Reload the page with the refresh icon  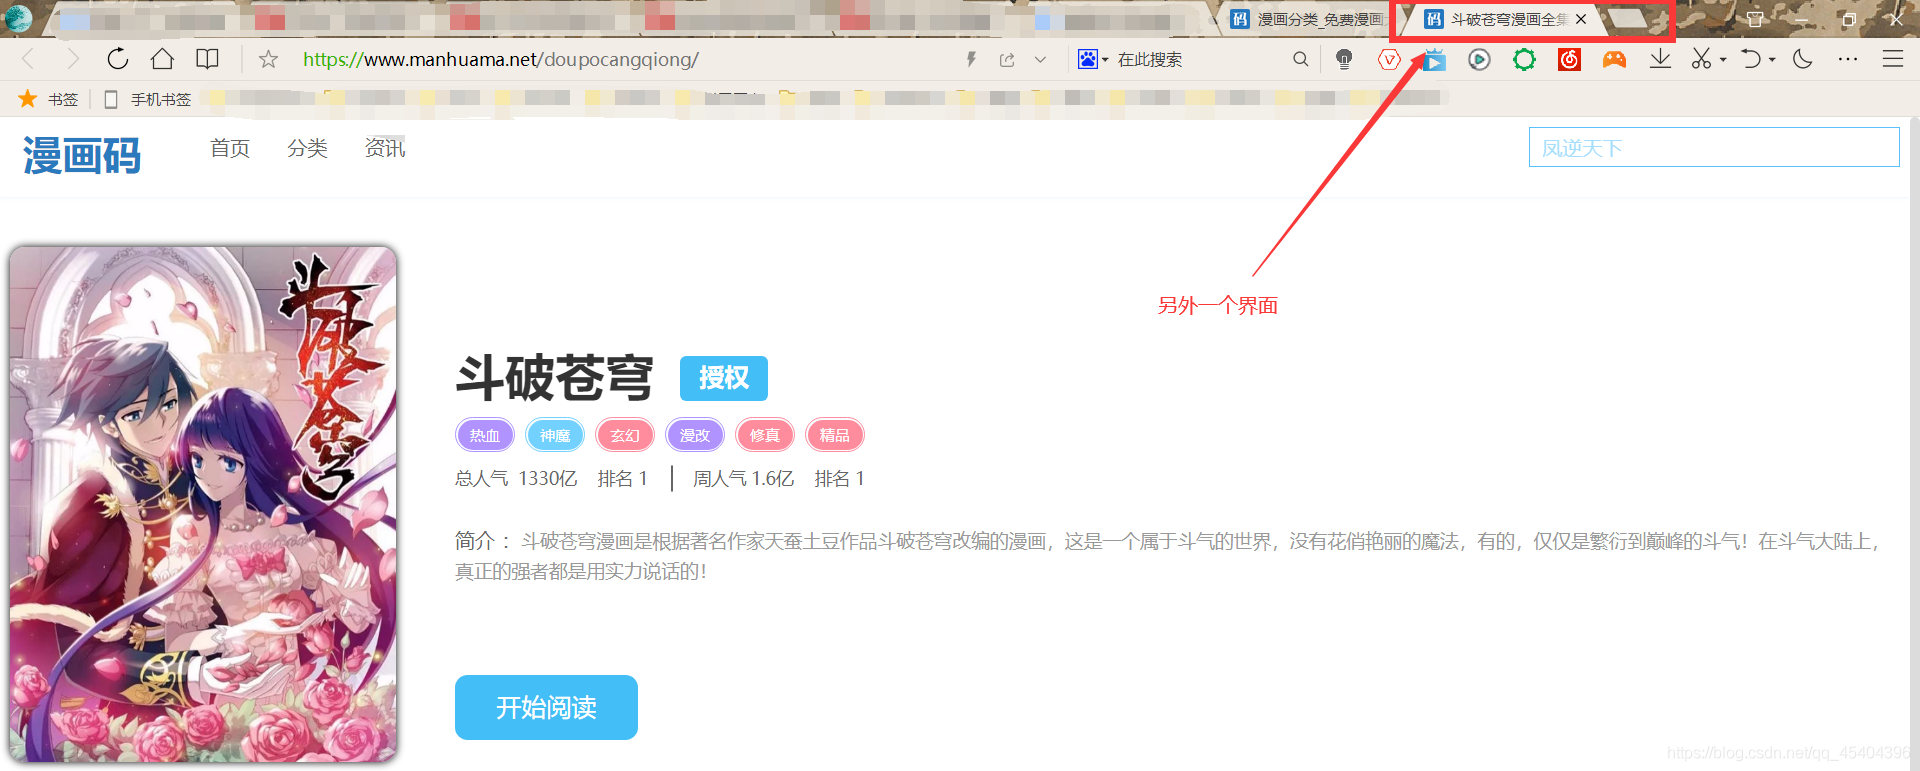click(x=117, y=59)
